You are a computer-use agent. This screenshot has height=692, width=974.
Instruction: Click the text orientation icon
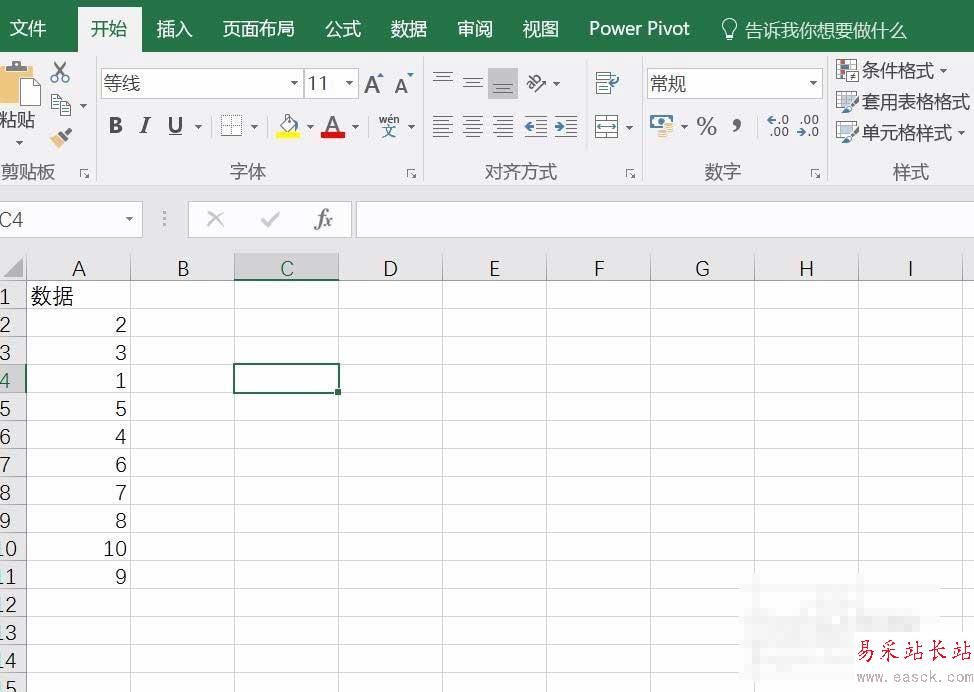pos(535,83)
